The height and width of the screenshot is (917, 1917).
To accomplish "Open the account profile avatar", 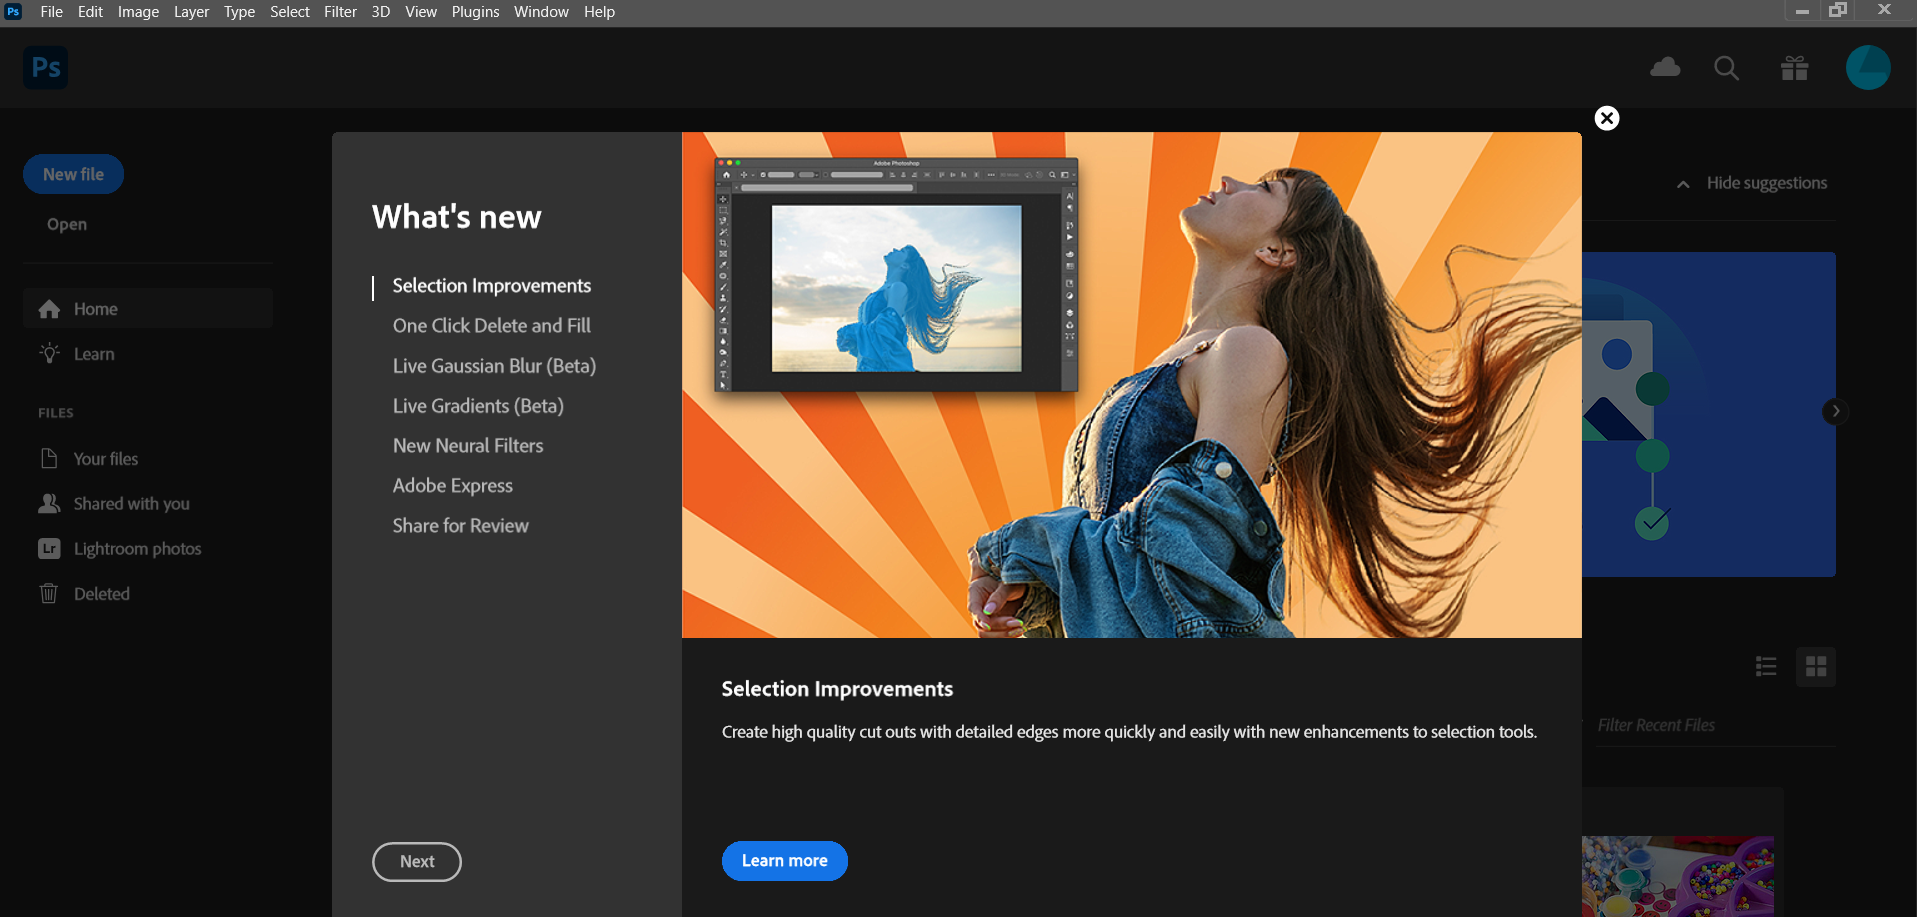I will pos(1868,68).
